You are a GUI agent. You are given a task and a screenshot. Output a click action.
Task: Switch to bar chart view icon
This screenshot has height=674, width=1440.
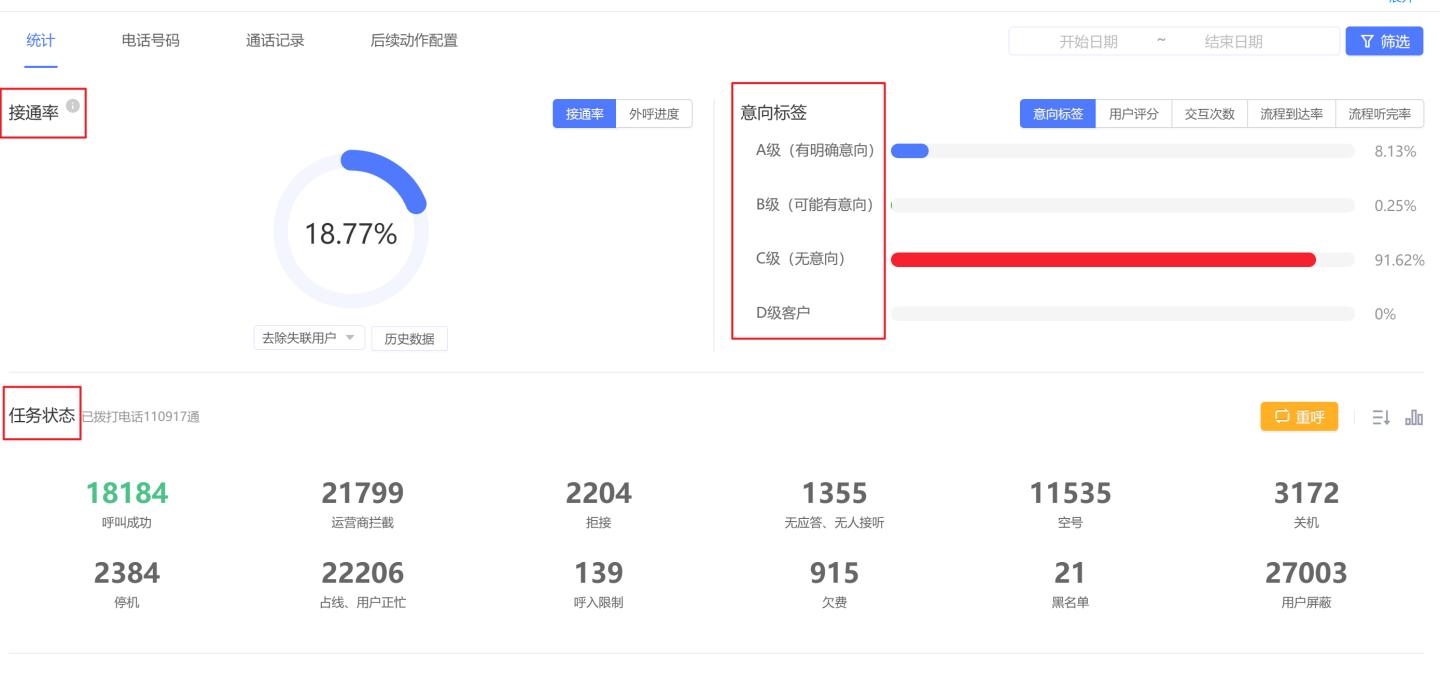(1416, 417)
